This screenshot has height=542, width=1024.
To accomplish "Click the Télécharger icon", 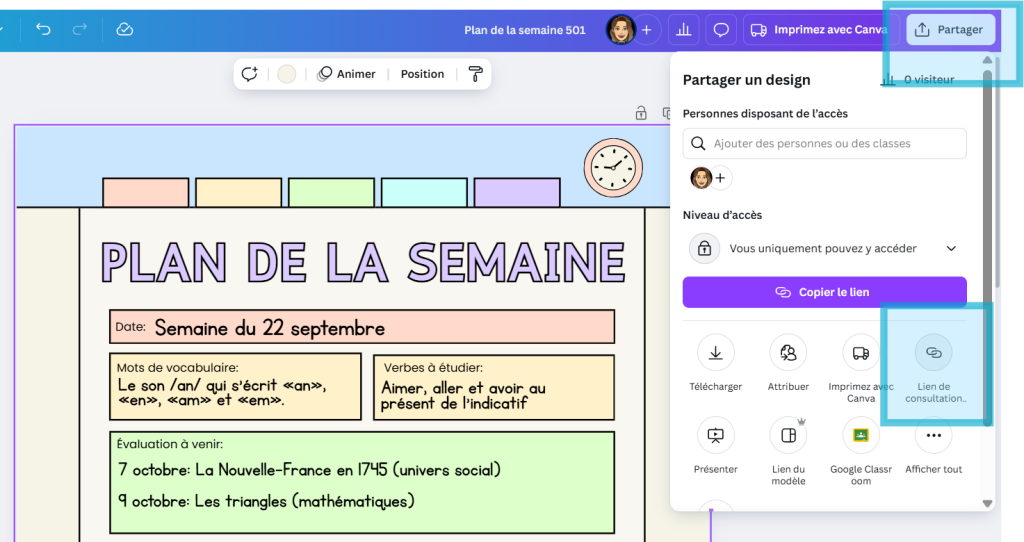I will coord(716,353).
